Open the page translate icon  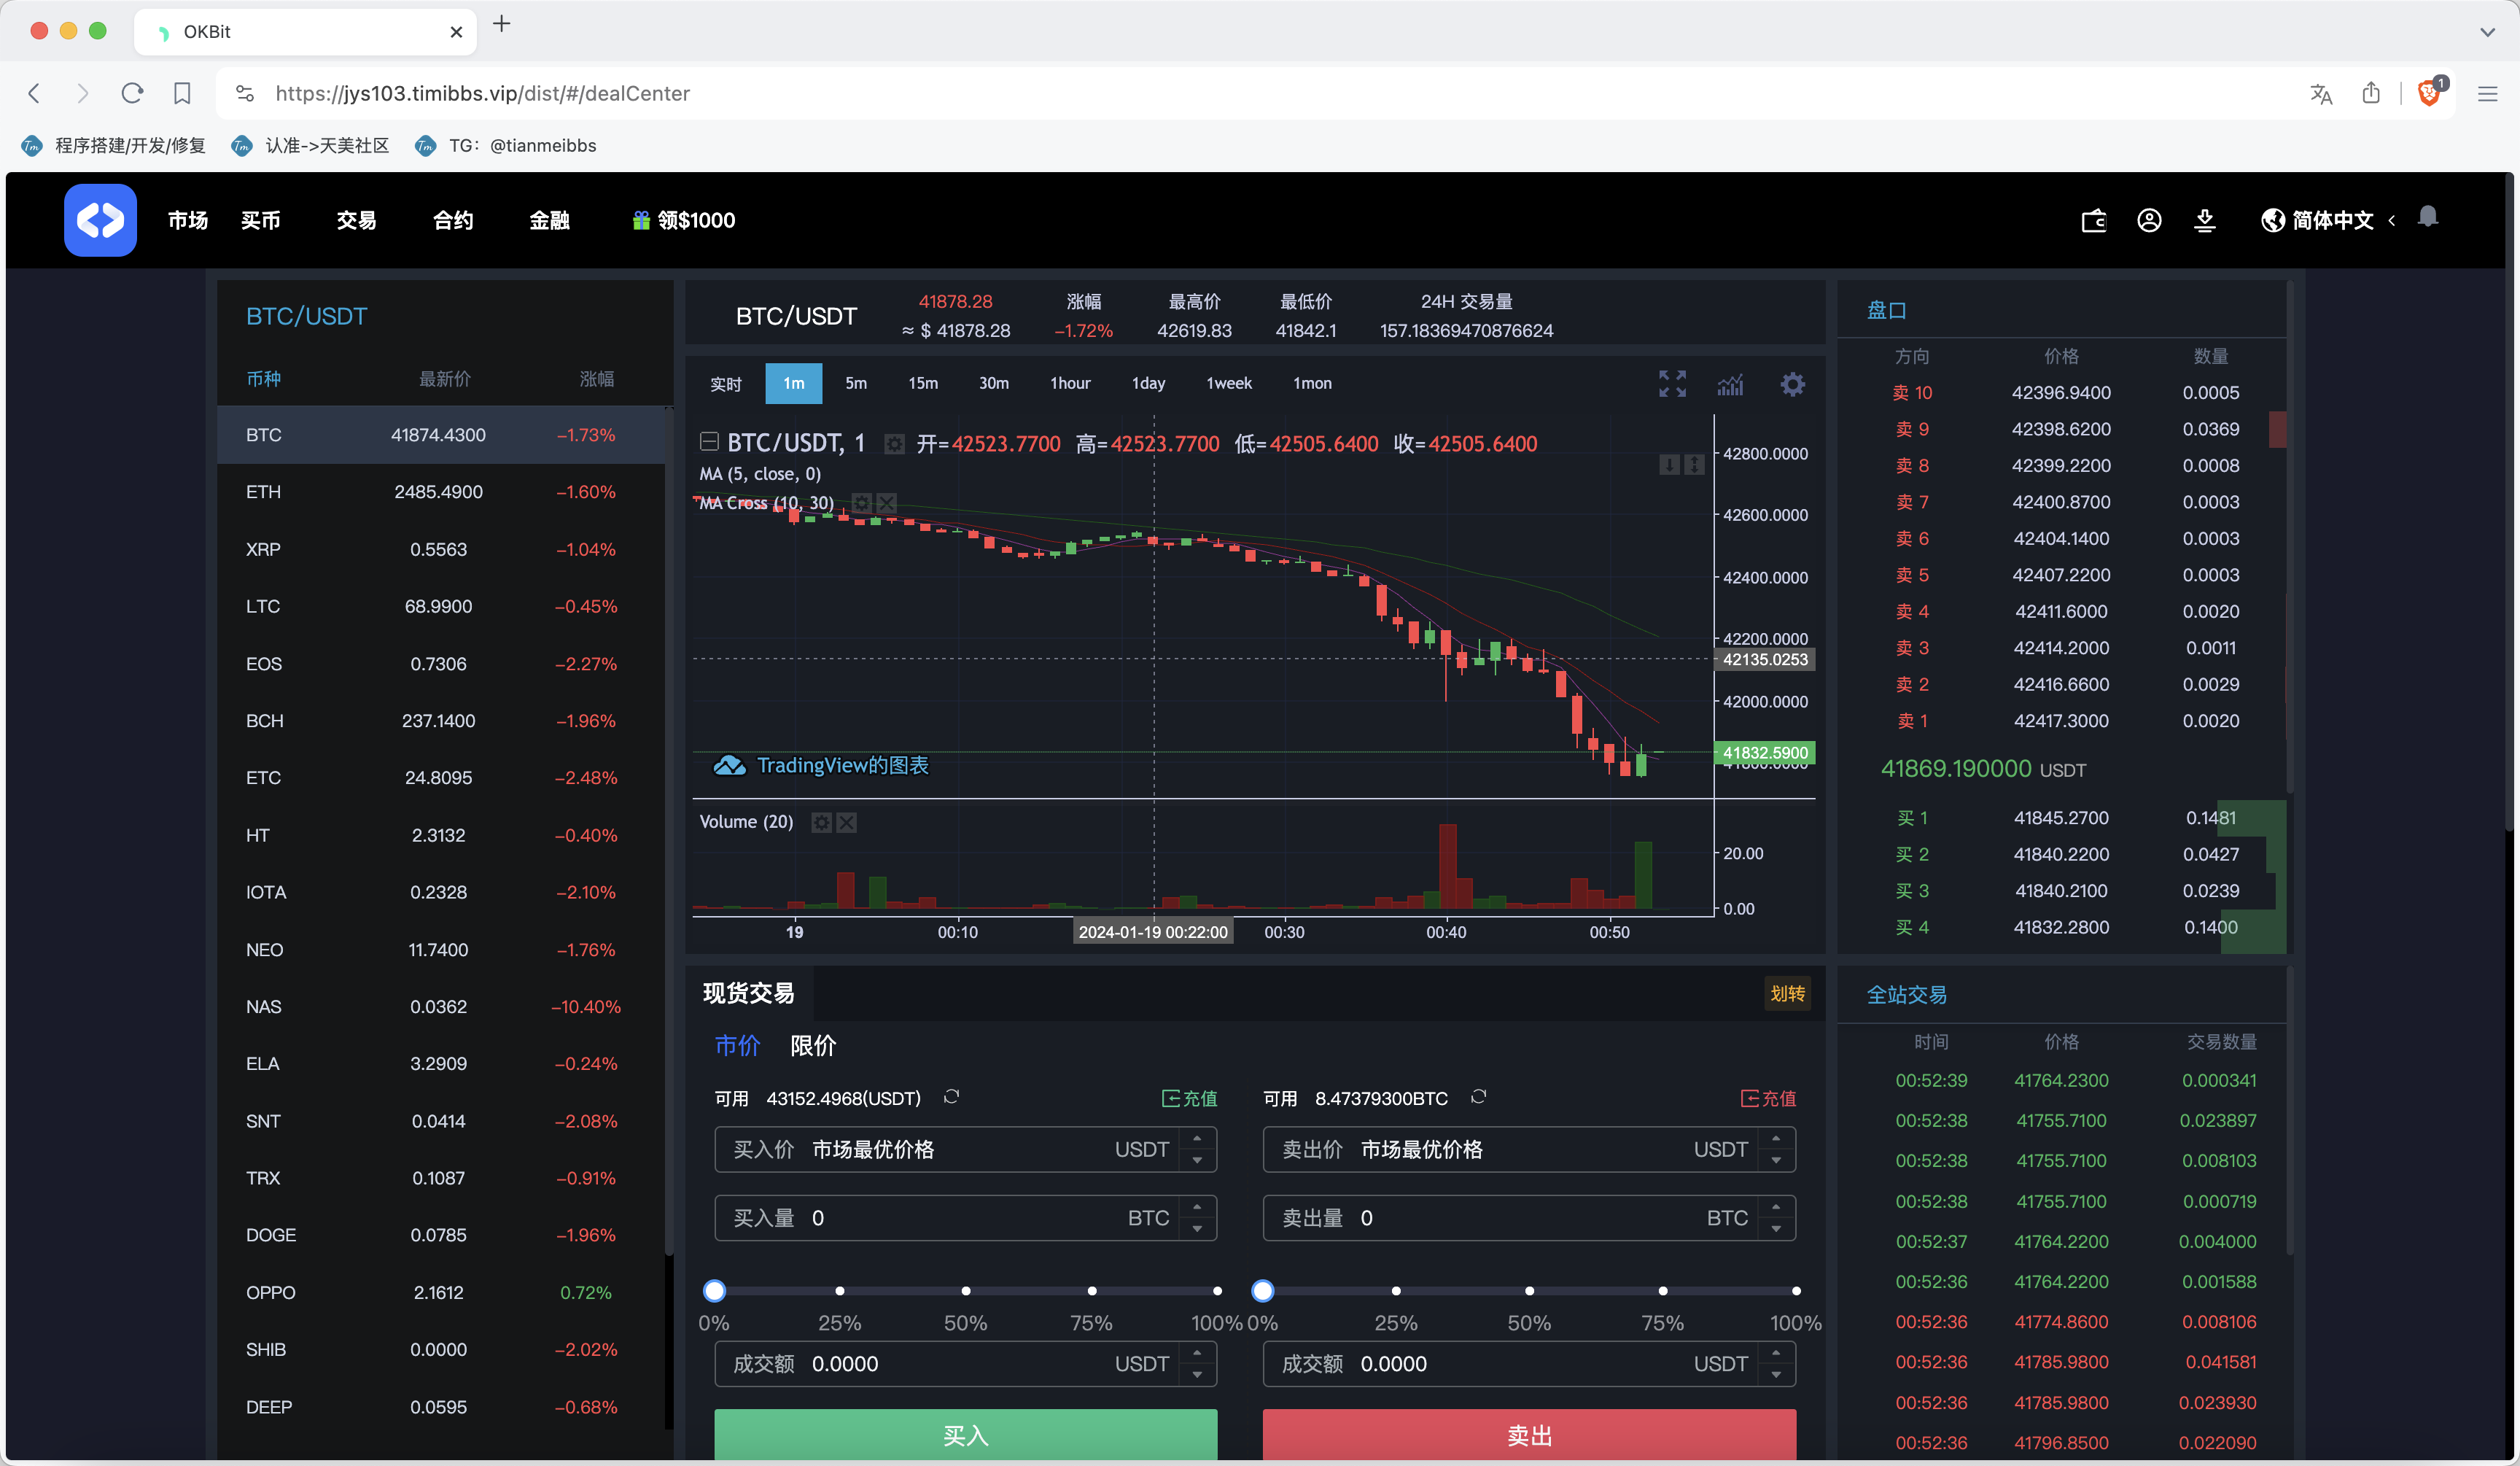coord(2321,94)
